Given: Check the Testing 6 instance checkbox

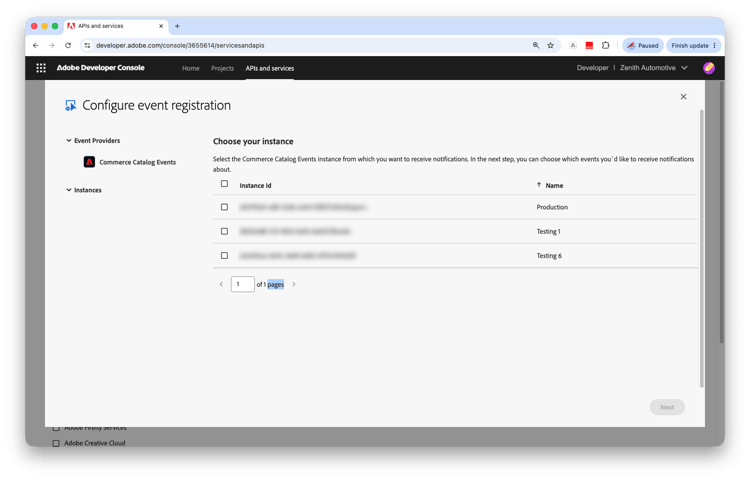Looking at the screenshot, I should (x=224, y=256).
